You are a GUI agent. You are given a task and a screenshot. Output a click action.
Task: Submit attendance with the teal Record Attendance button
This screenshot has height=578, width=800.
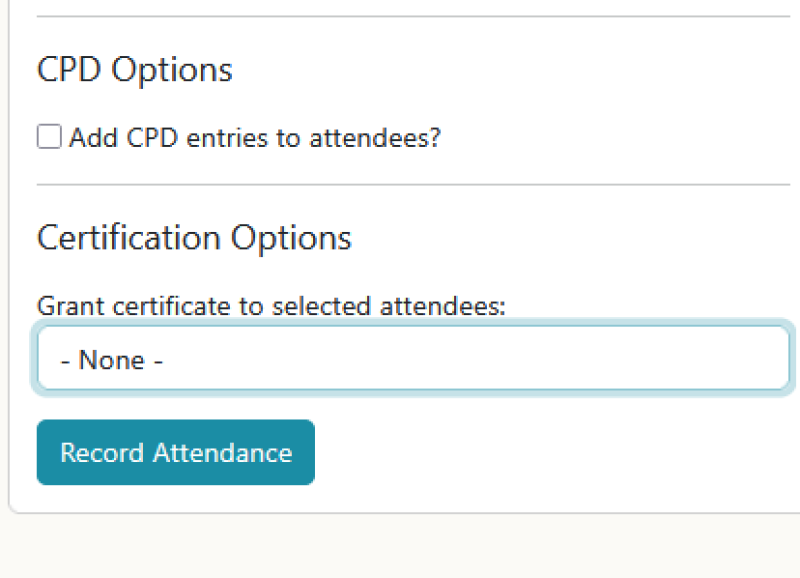(176, 452)
